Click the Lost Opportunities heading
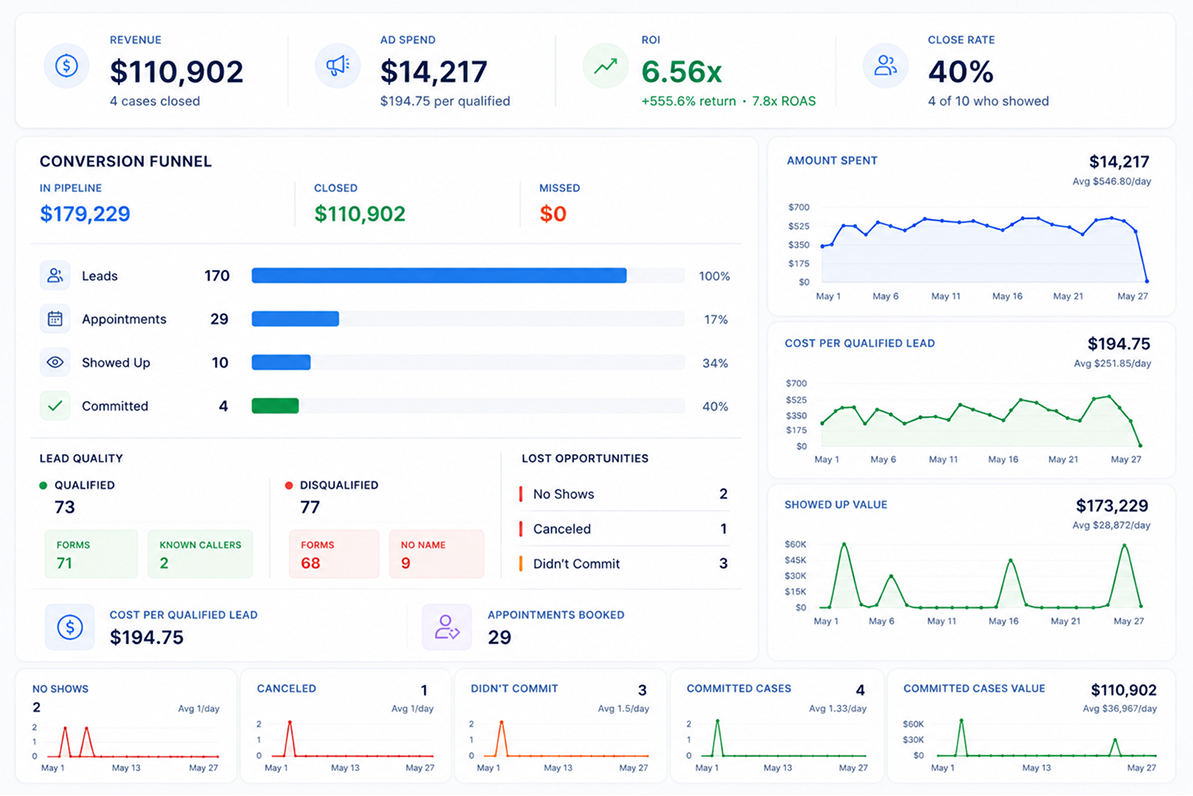The height and width of the screenshot is (796, 1193). click(585, 458)
